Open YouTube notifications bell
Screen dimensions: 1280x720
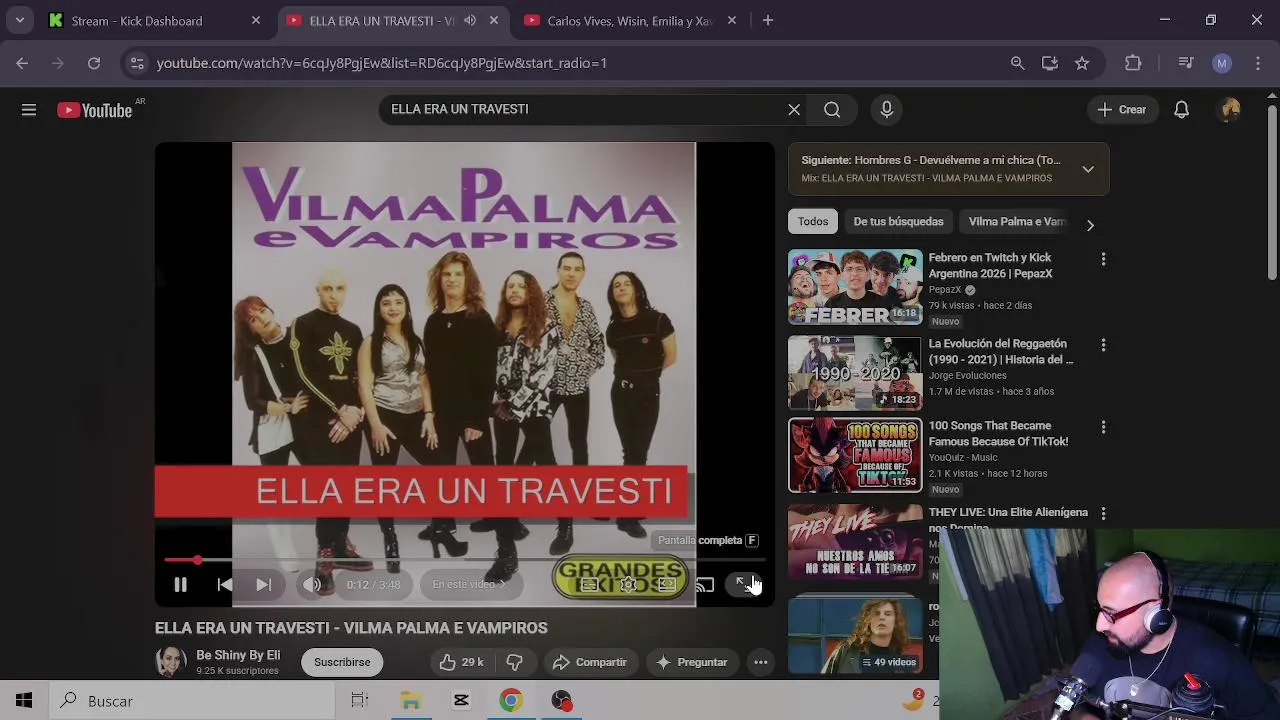coord(1181,110)
